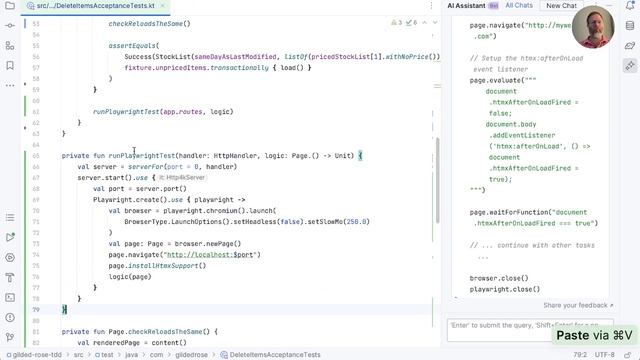Close the DeleteItemsAcceptanceTests.kt tab
This screenshot has height=360, width=640.
162,6
